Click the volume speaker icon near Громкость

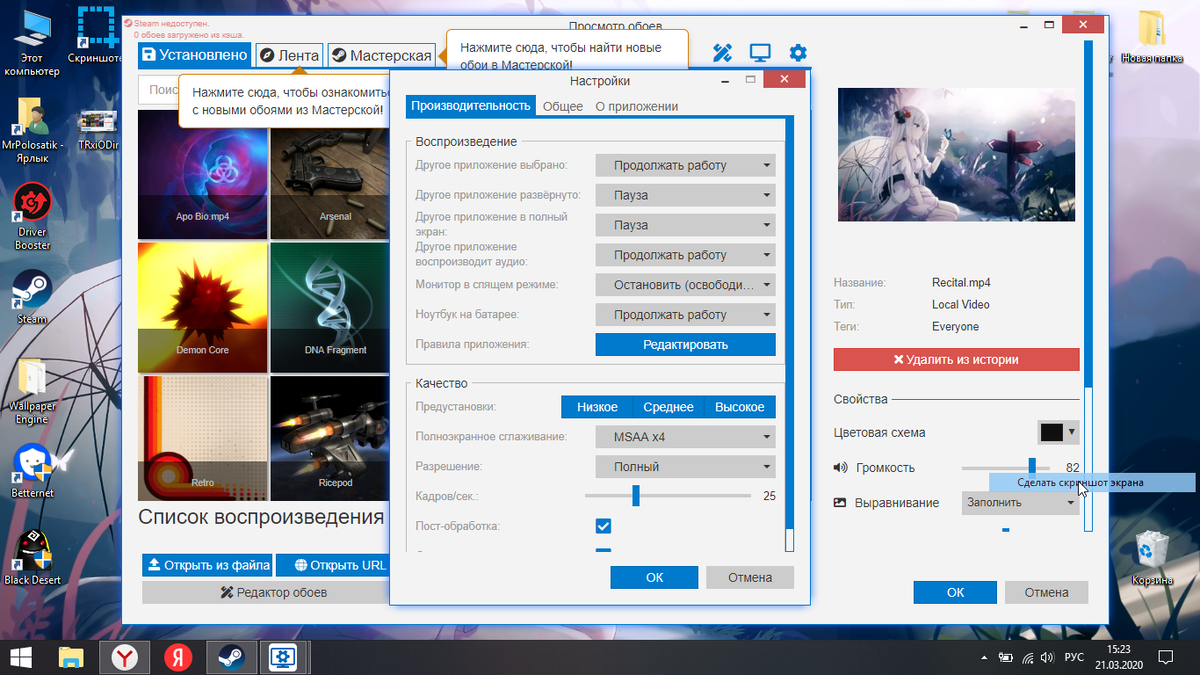pos(840,467)
